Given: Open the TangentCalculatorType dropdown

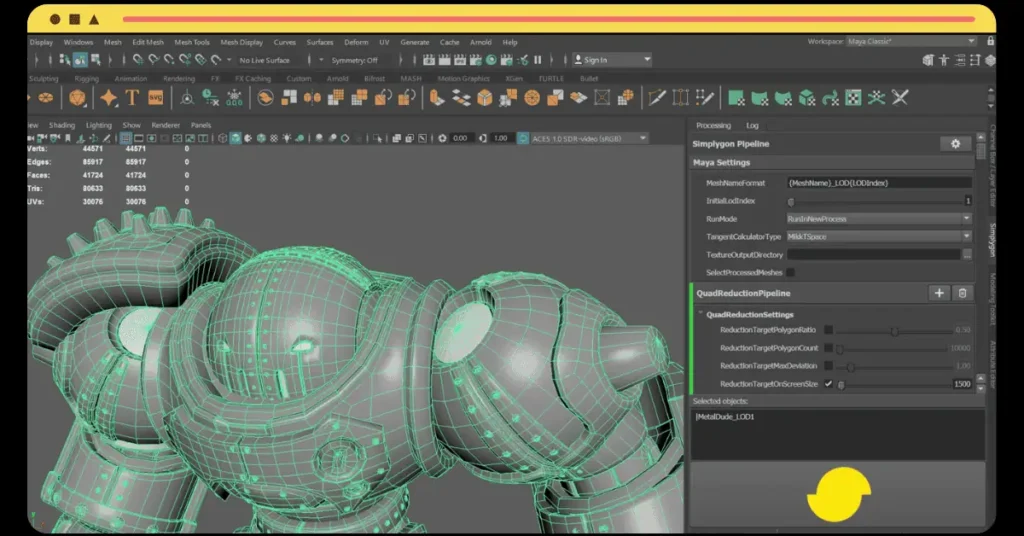Looking at the screenshot, I should tap(879, 236).
